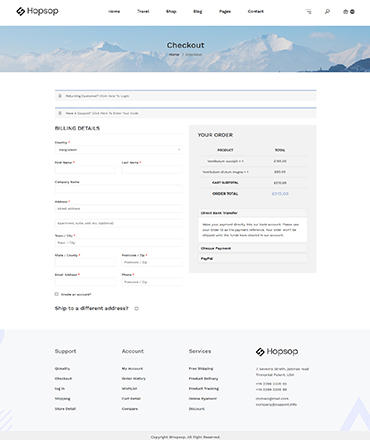Open the shopping cart icon in header
This screenshot has height=440, width=370.
pyautogui.click(x=346, y=12)
